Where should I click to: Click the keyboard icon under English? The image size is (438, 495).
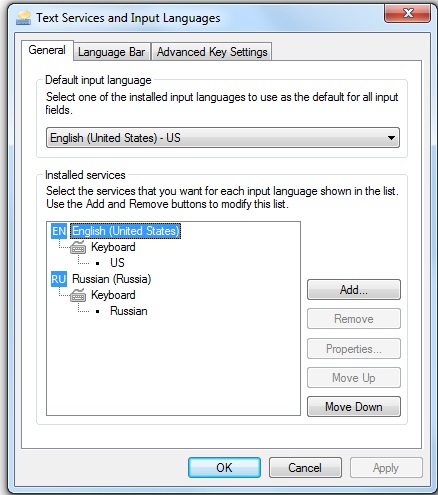point(78,248)
